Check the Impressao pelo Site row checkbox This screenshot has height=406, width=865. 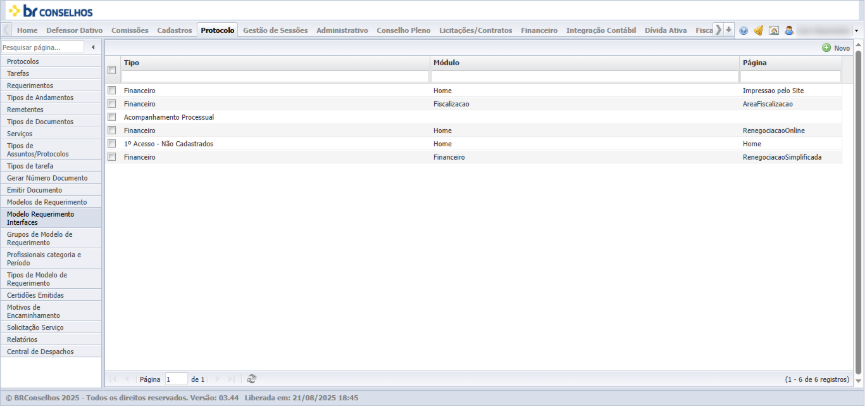pos(111,89)
